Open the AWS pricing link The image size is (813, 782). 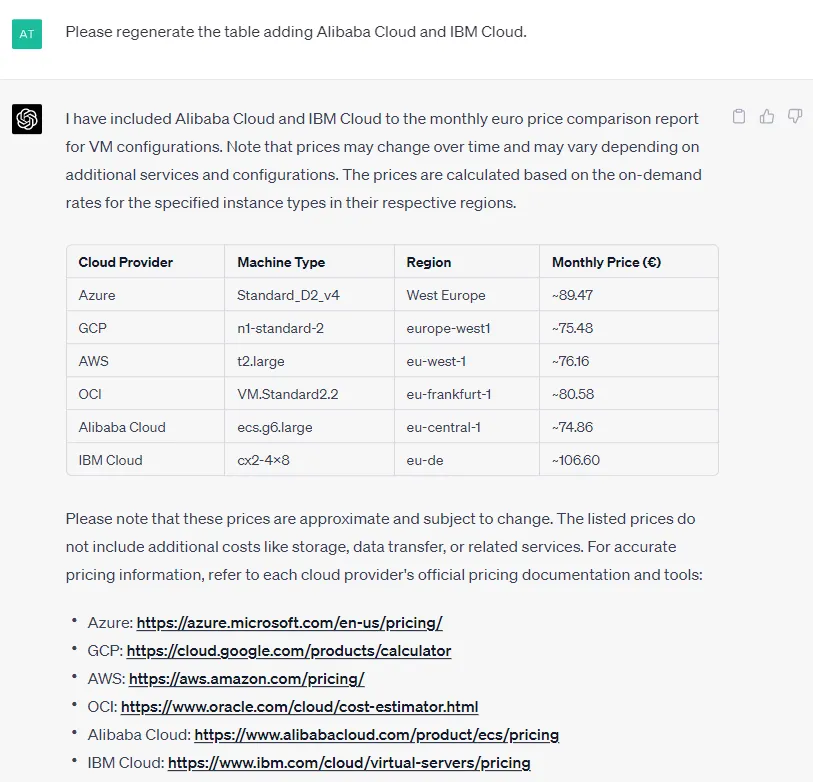(247, 679)
